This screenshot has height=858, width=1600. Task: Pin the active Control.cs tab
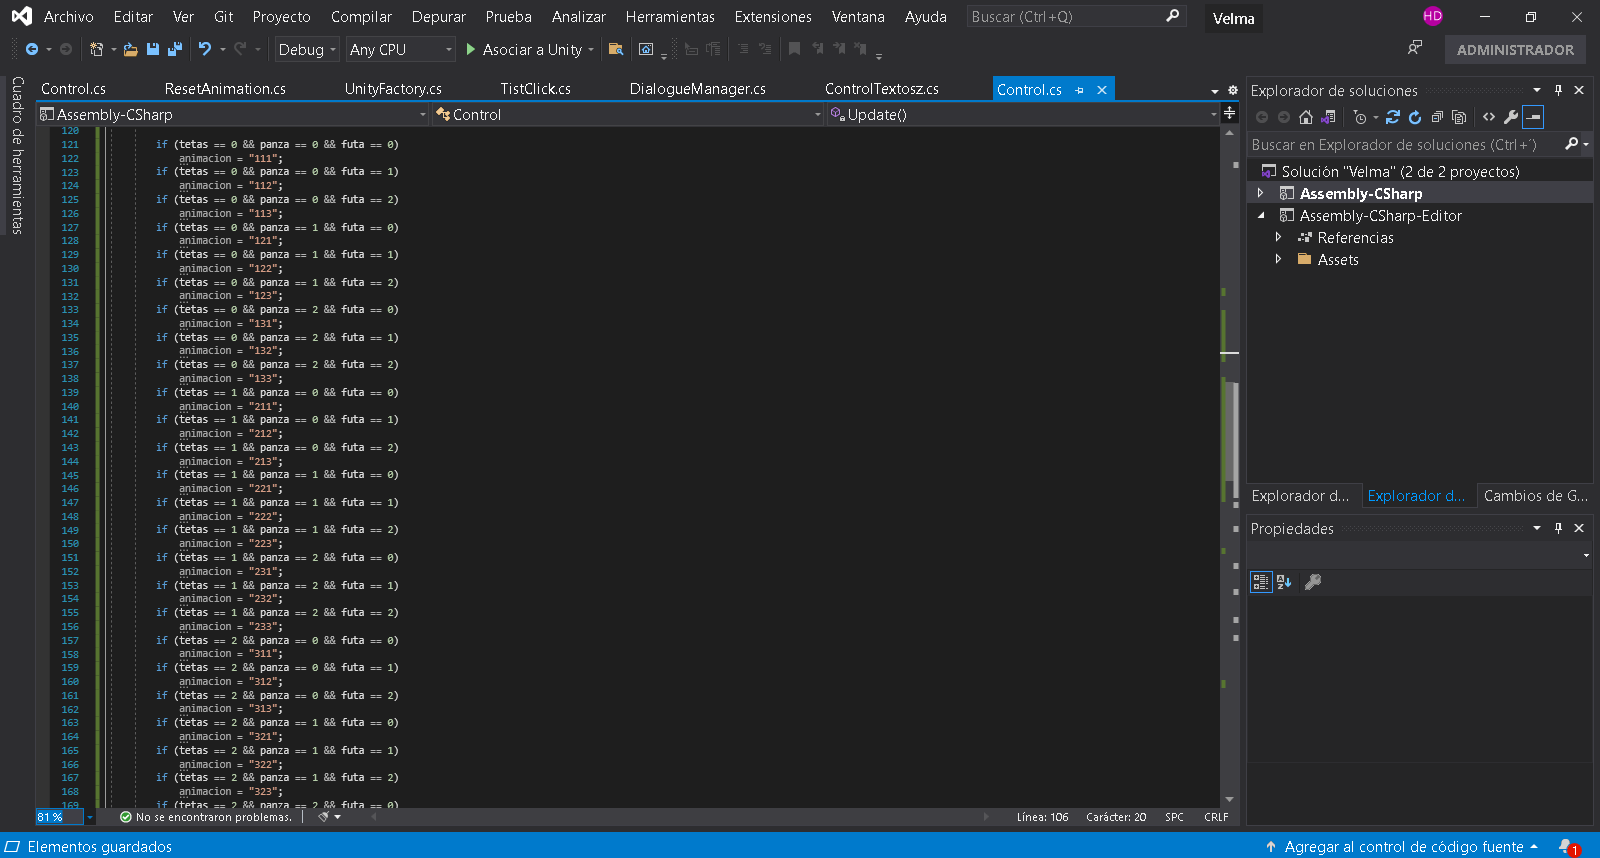tap(1080, 90)
